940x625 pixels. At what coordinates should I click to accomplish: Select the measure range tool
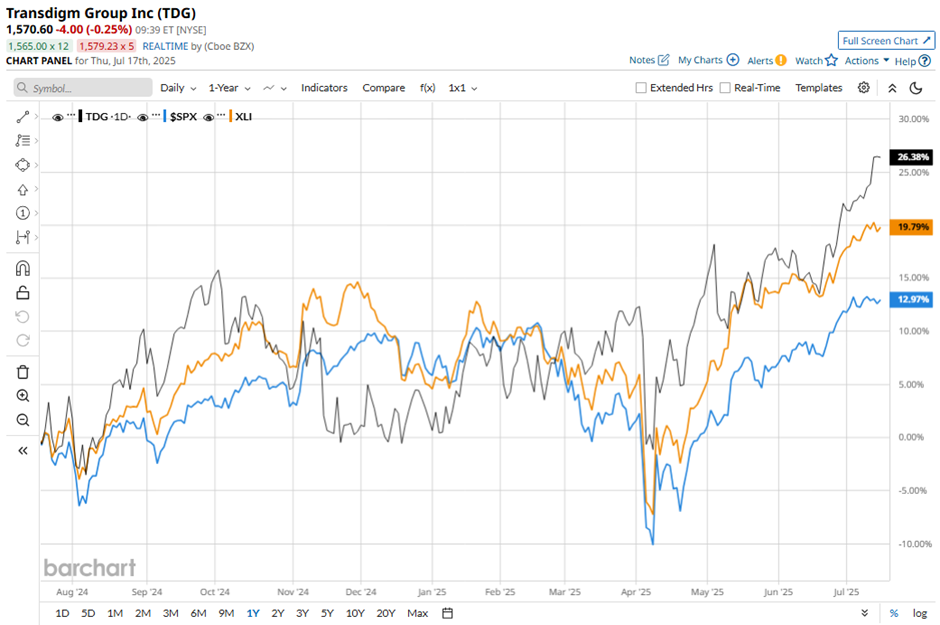click(x=23, y=237)
